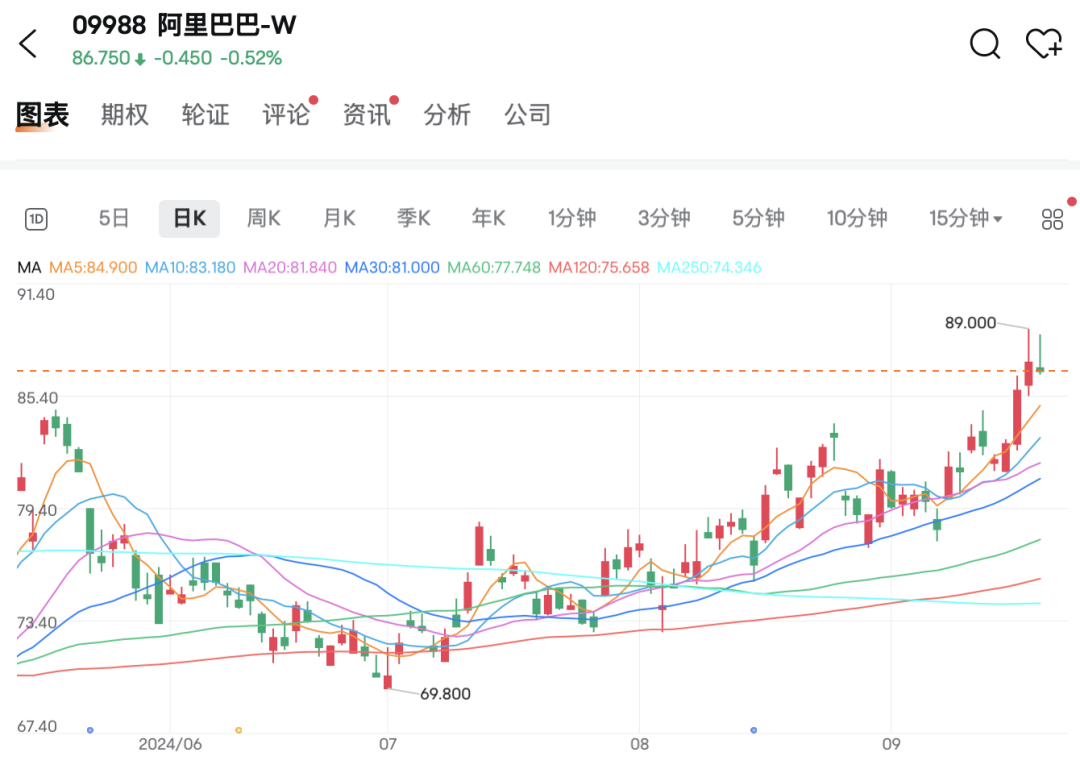
Task: Click the MA120:75.658 value
Action: (599, 267)
